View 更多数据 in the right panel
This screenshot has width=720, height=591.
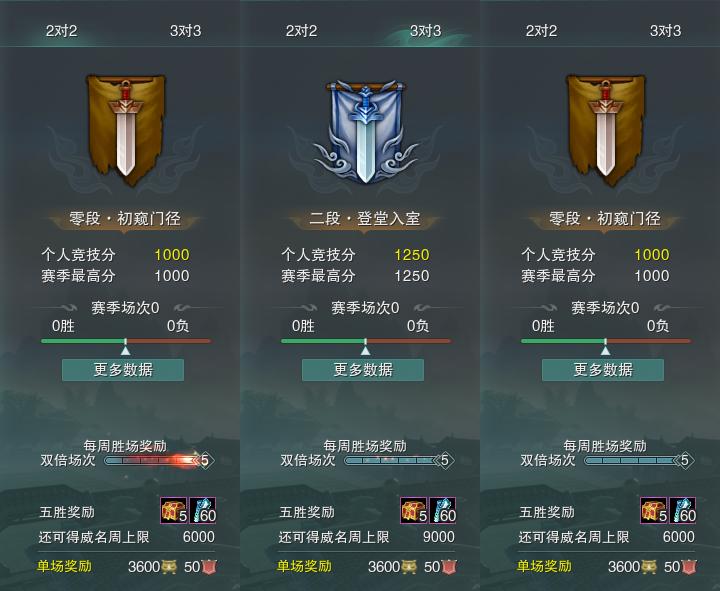pyautogui.click(x=603, y=370)
